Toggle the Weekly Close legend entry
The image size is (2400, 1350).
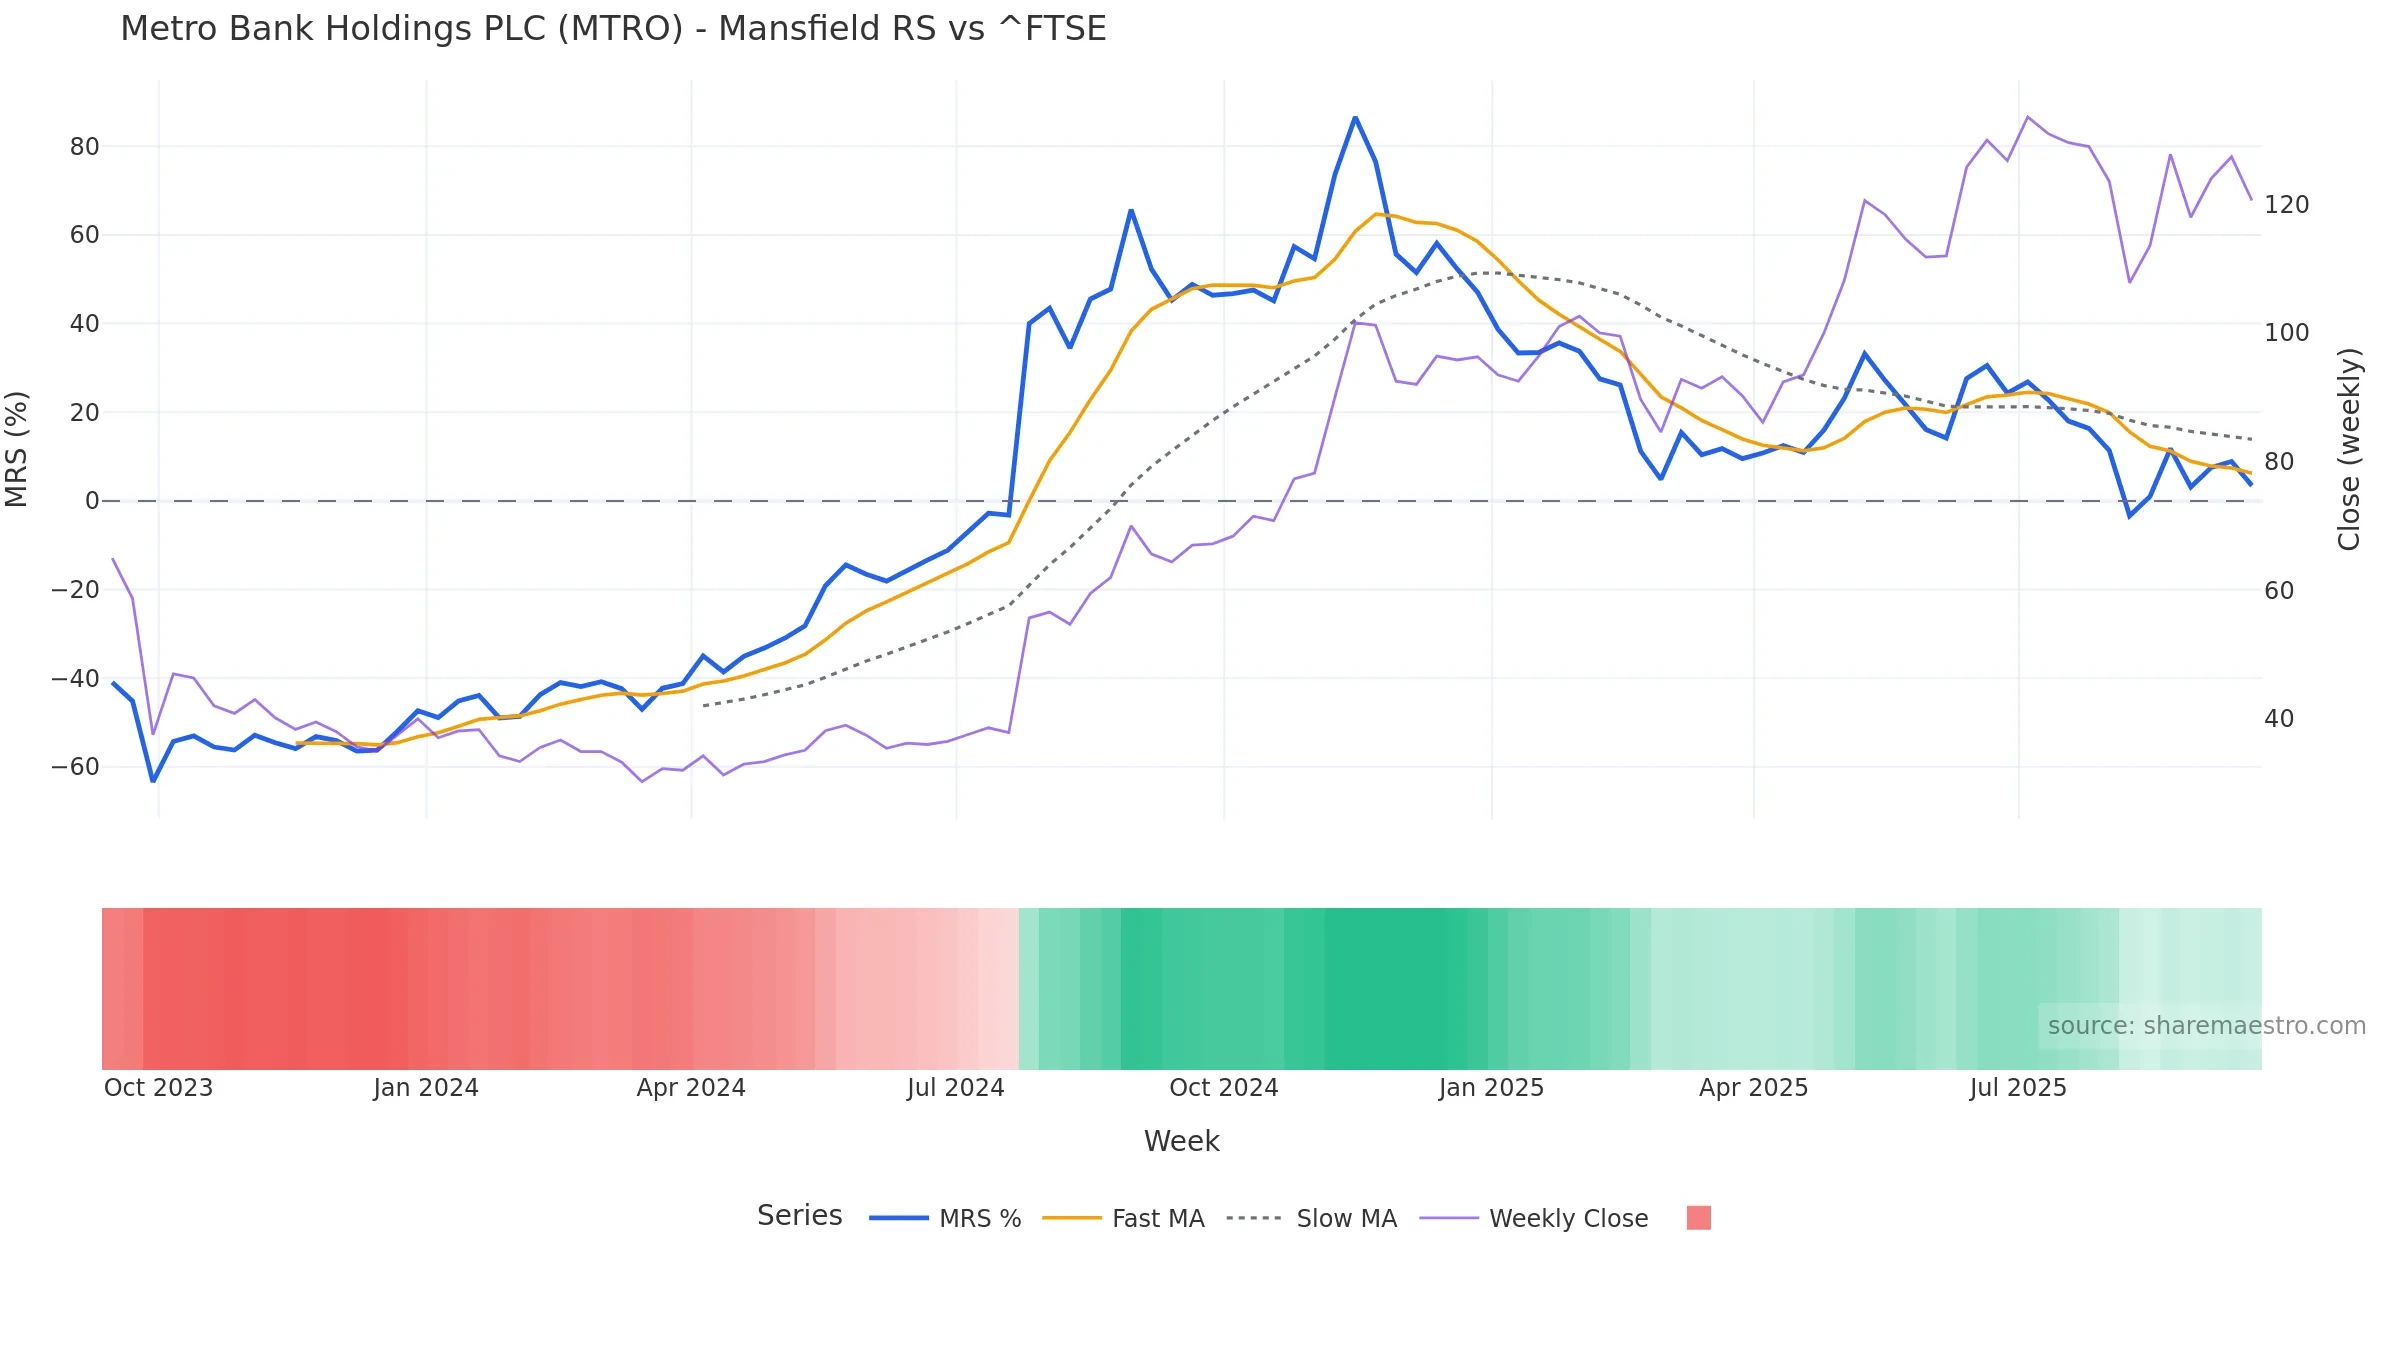[1534, 1218]
